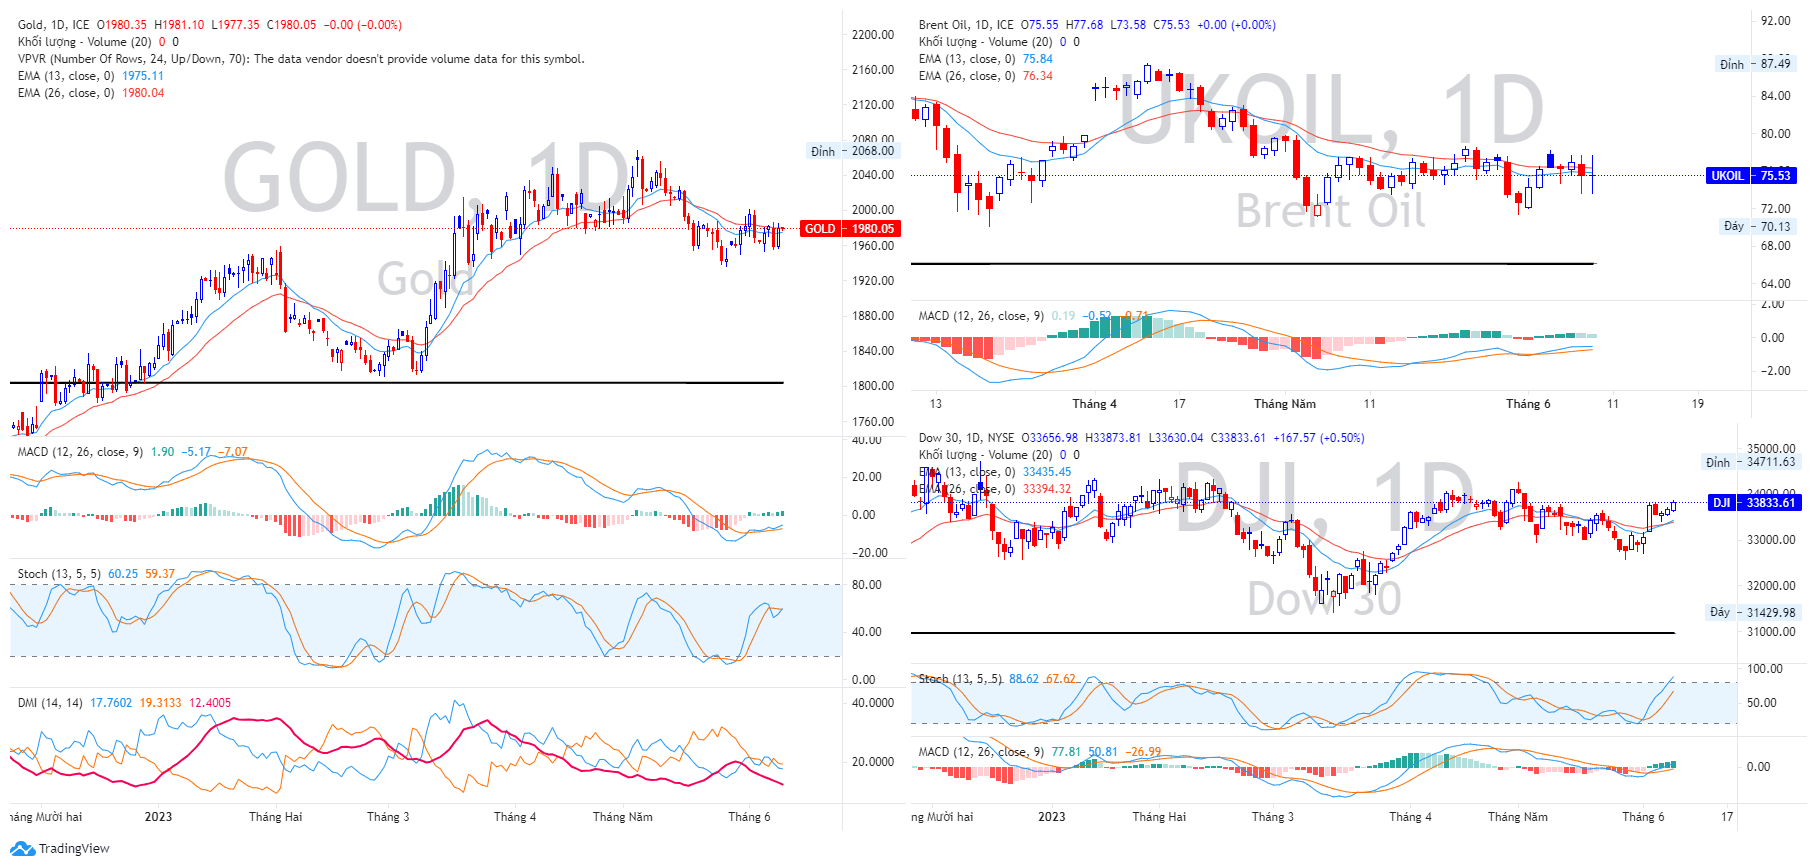Image resolution: width=1817 pixels, height=866 pixels.
Task: Select the Gold, 1D, ICE chart title
Action: (53, 25)
